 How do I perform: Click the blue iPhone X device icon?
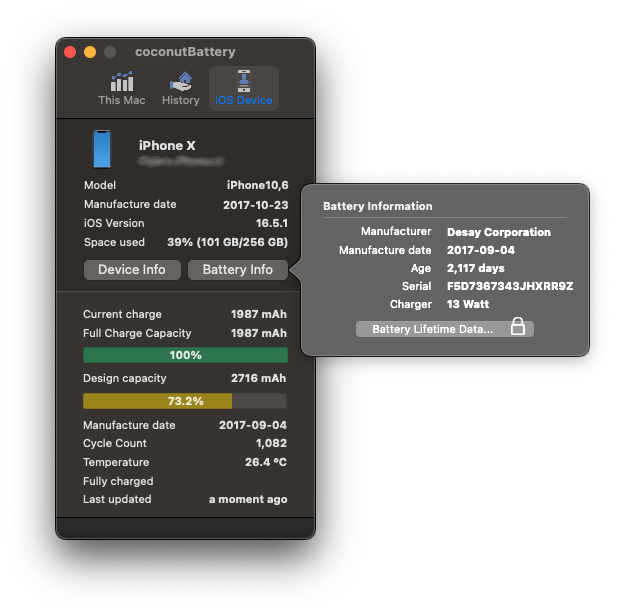pyautogui.click(x=102, y=149)
